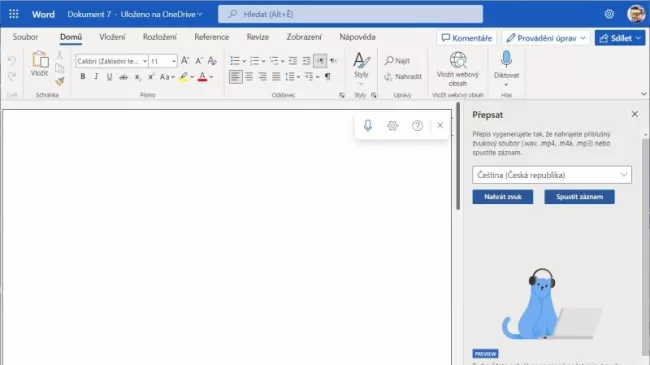Decrease font size with the A down icon

[199, 61]
